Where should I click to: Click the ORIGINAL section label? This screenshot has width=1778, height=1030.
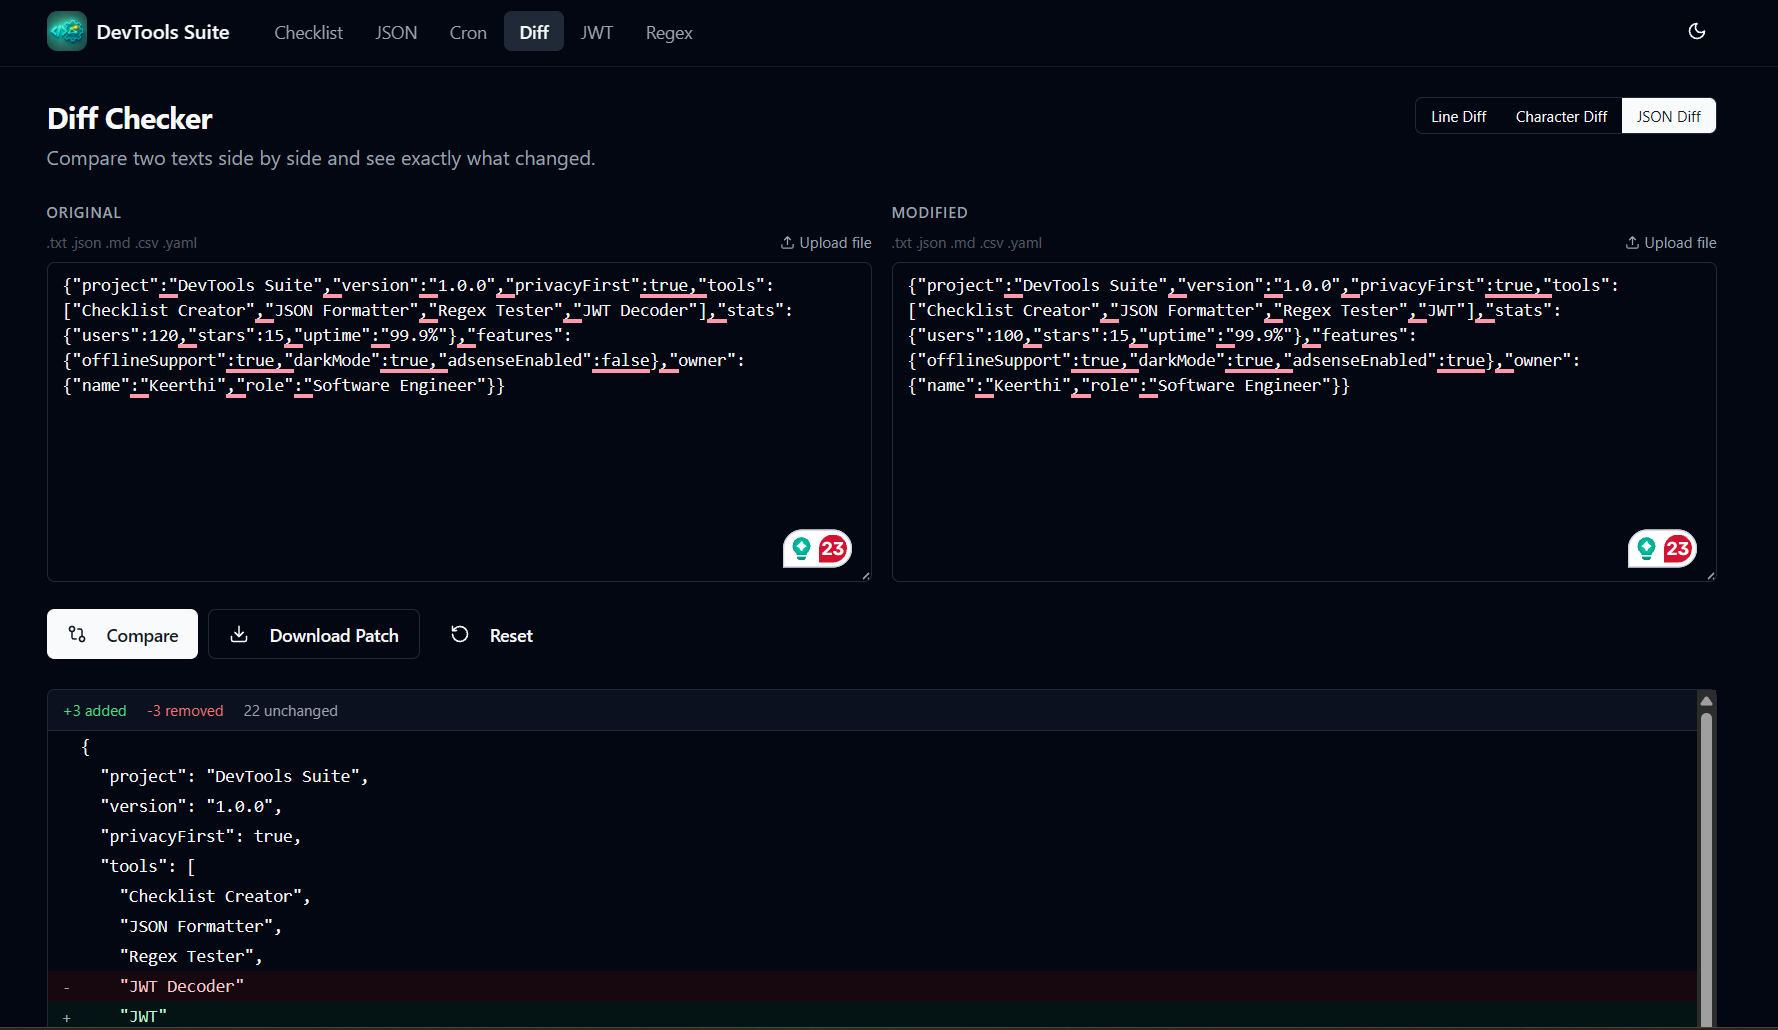[x=84, y=213]
